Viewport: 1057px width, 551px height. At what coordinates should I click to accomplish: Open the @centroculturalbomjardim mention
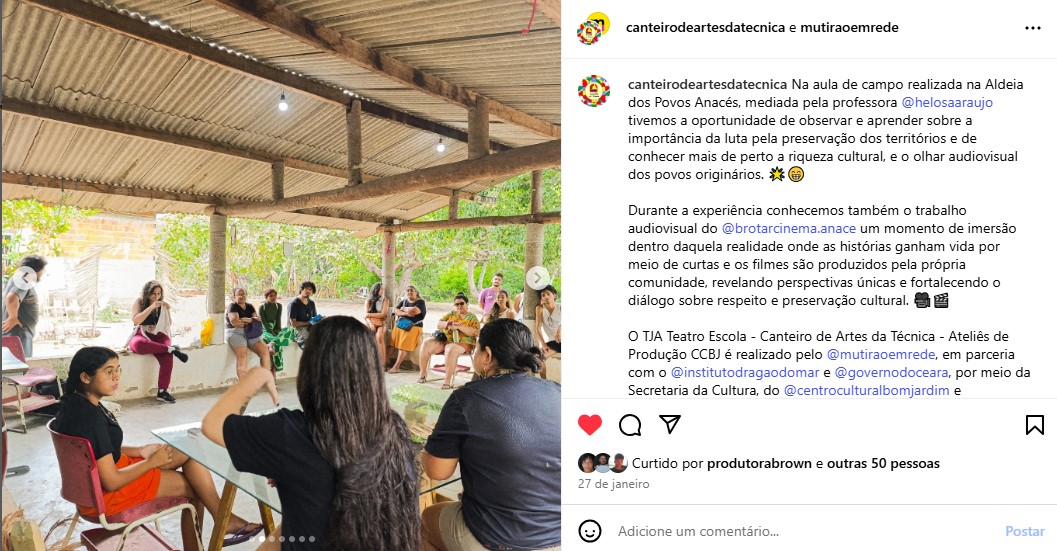tap(866, 390)
